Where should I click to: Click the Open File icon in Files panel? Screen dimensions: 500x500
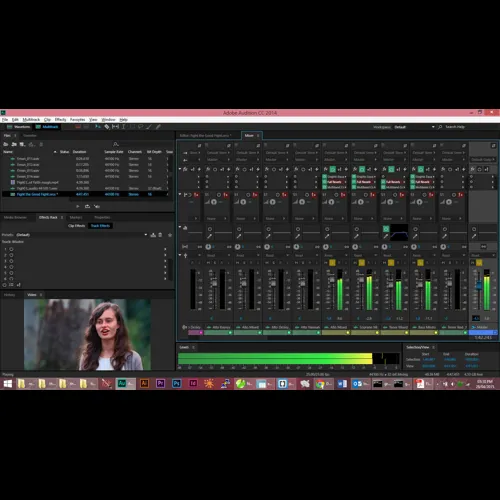pos(6,144)
